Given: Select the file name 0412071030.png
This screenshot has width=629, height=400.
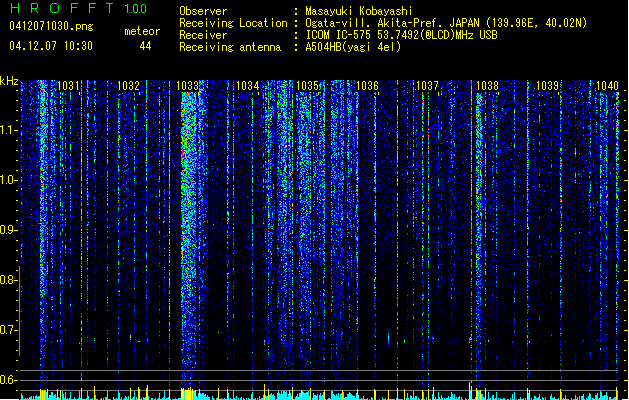Looking at the screenshot, I should click(x=51, y=27).
